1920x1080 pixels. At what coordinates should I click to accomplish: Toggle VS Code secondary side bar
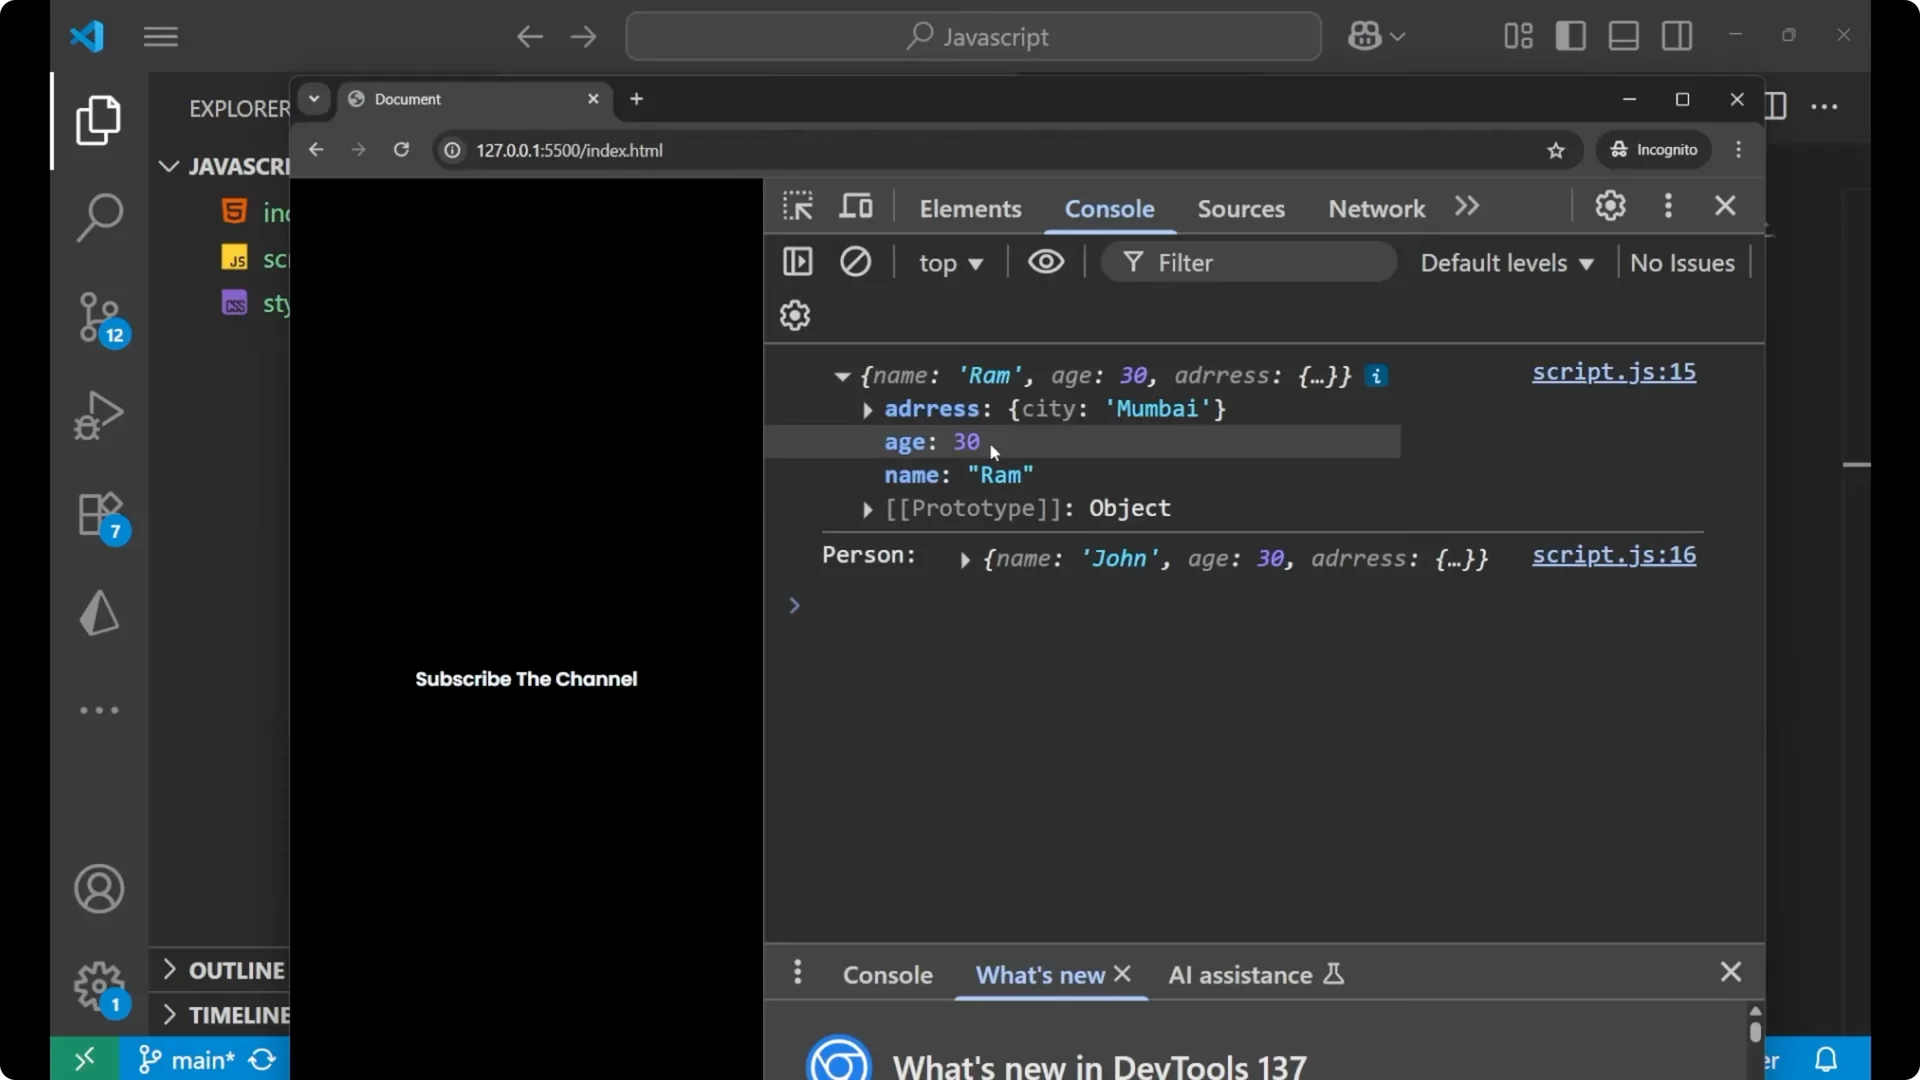pyautogui.click(x=1677, y=36)
